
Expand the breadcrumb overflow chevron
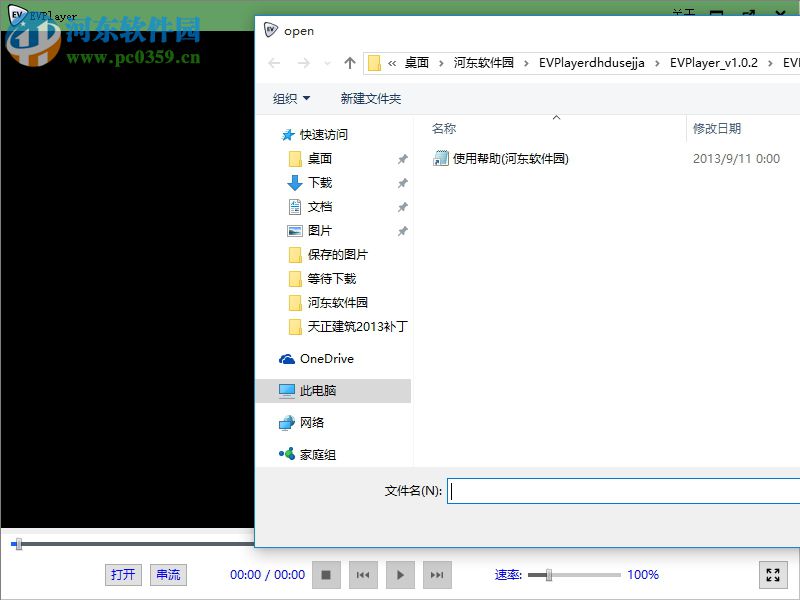pos(391,62)
